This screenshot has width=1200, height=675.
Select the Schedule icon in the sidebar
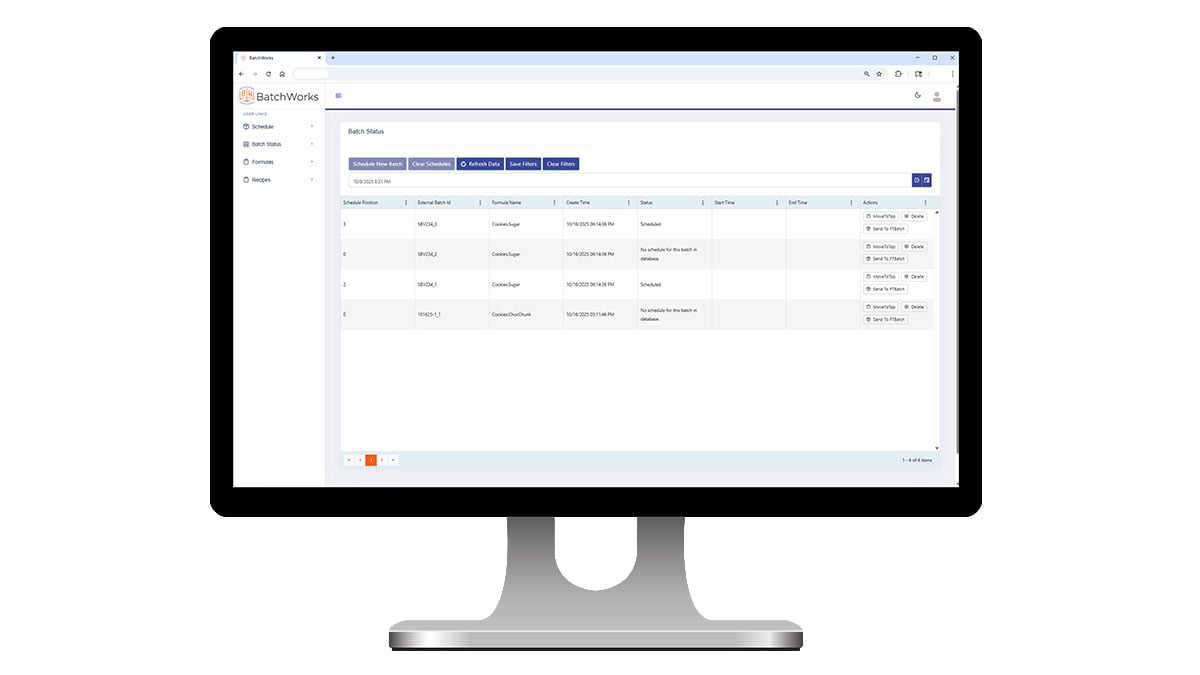pyautogui.click(x=245, y=126)
